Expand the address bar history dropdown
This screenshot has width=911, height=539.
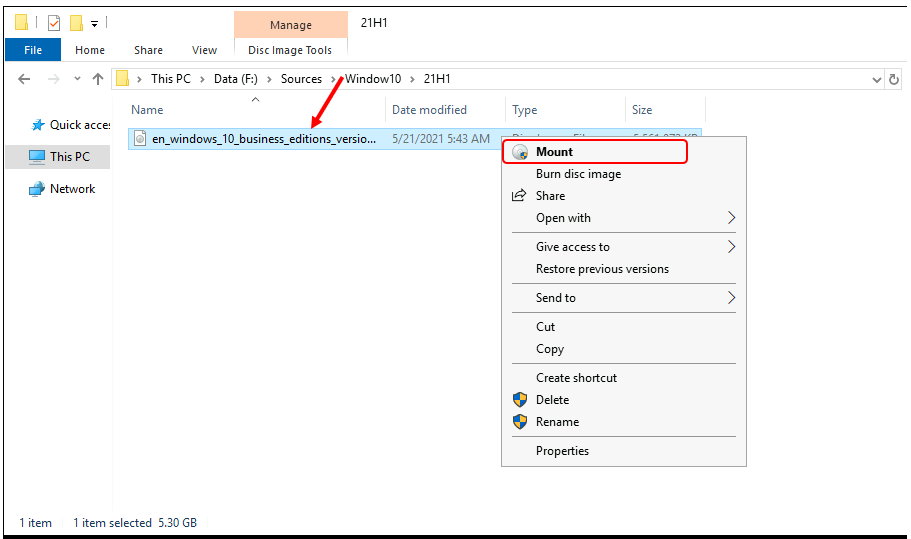[877, 80]
